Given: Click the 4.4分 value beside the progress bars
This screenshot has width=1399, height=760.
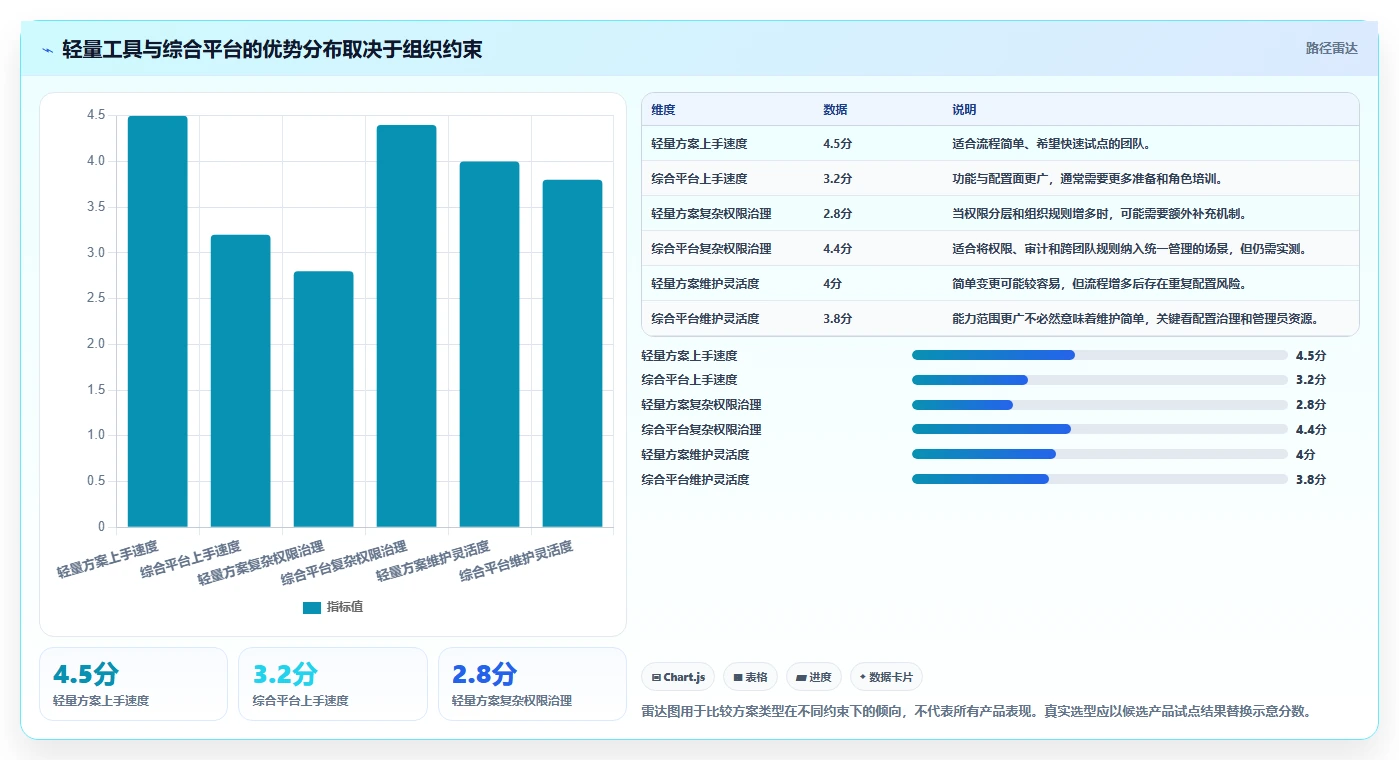Looking at the screenshot, I should tap(1311, 430).
